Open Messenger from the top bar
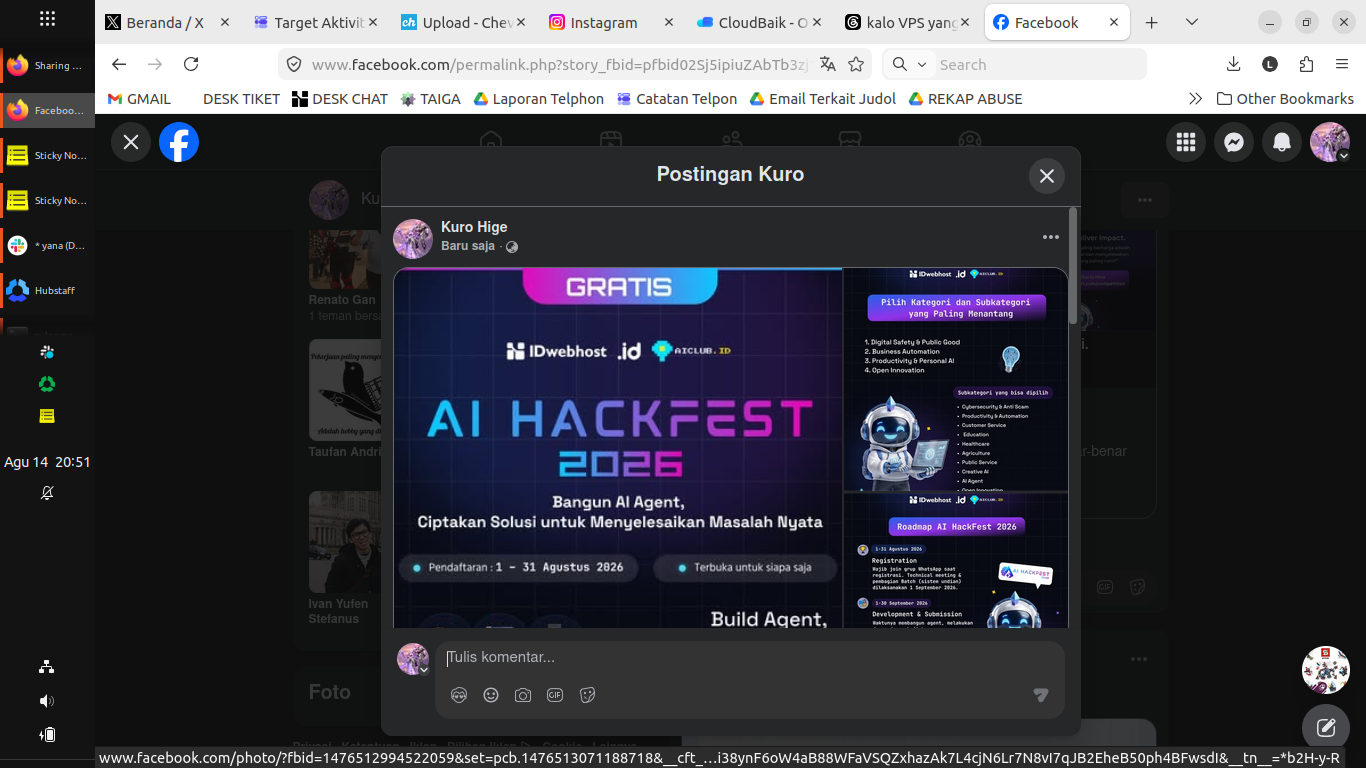The height and width of the screenshot is (768, 1366). (x=1234, y=143)
